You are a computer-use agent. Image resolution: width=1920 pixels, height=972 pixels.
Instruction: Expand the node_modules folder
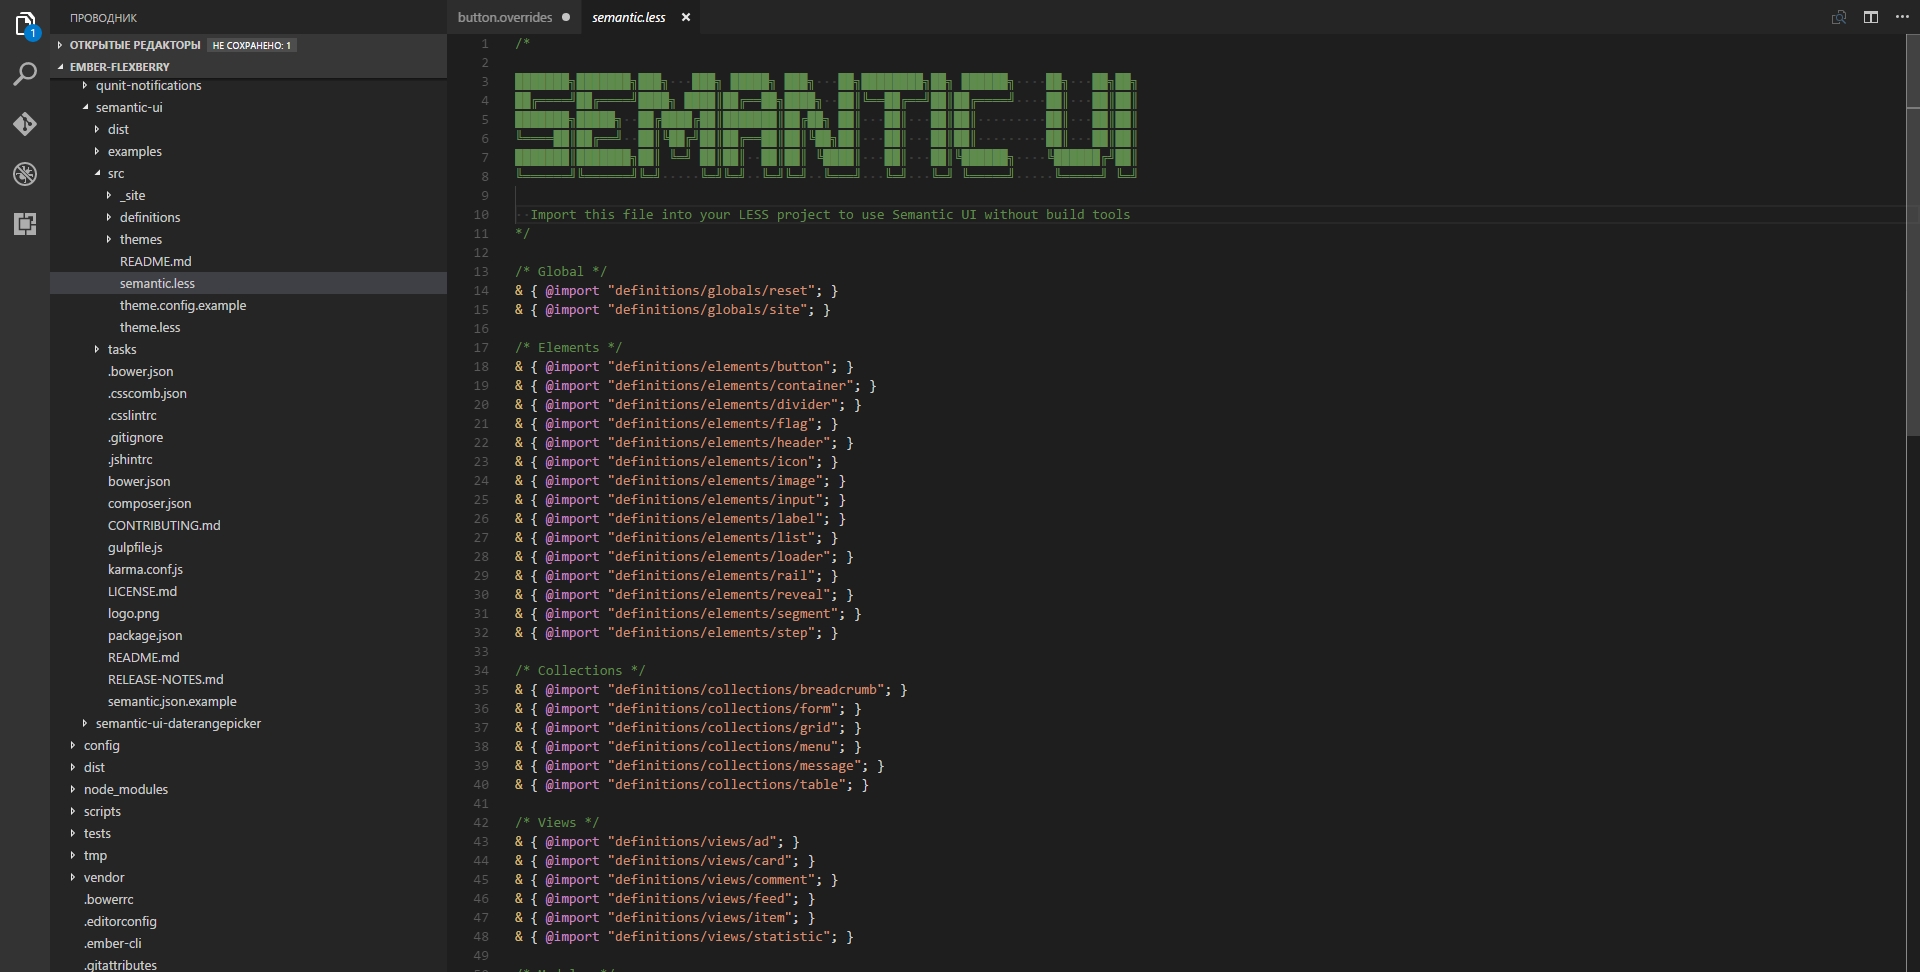[x=126, y=789]
